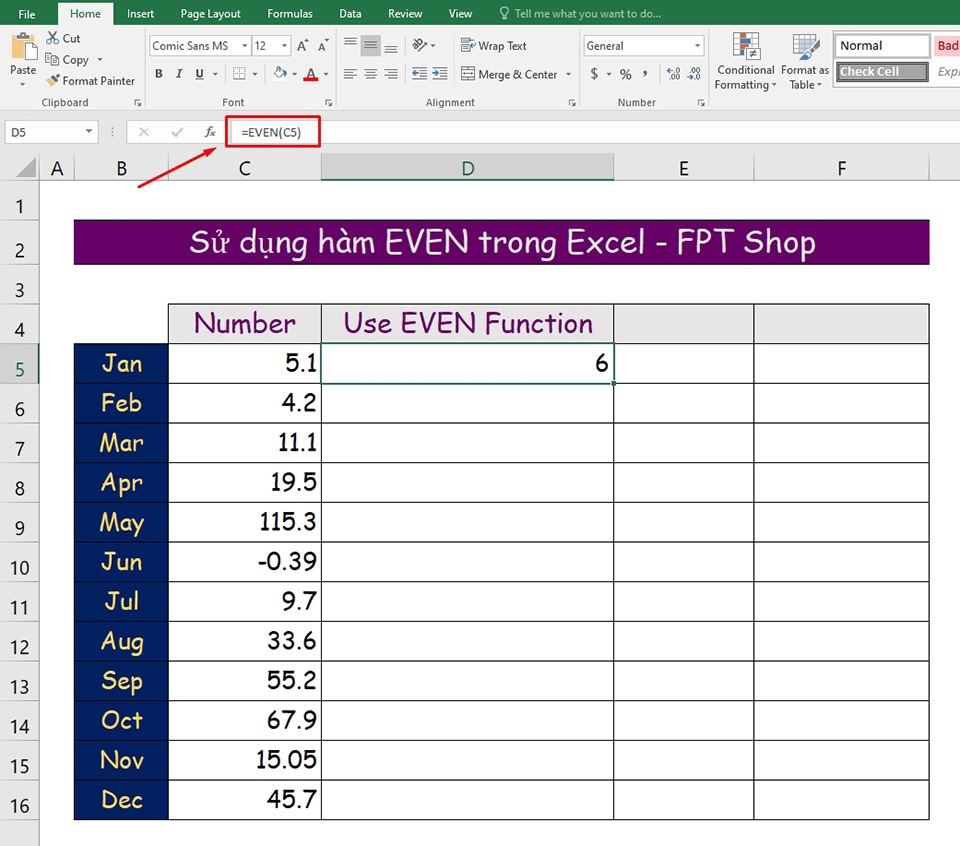Align text right in cell
This screenshot has width=960, height=846.
coord(391,74)
